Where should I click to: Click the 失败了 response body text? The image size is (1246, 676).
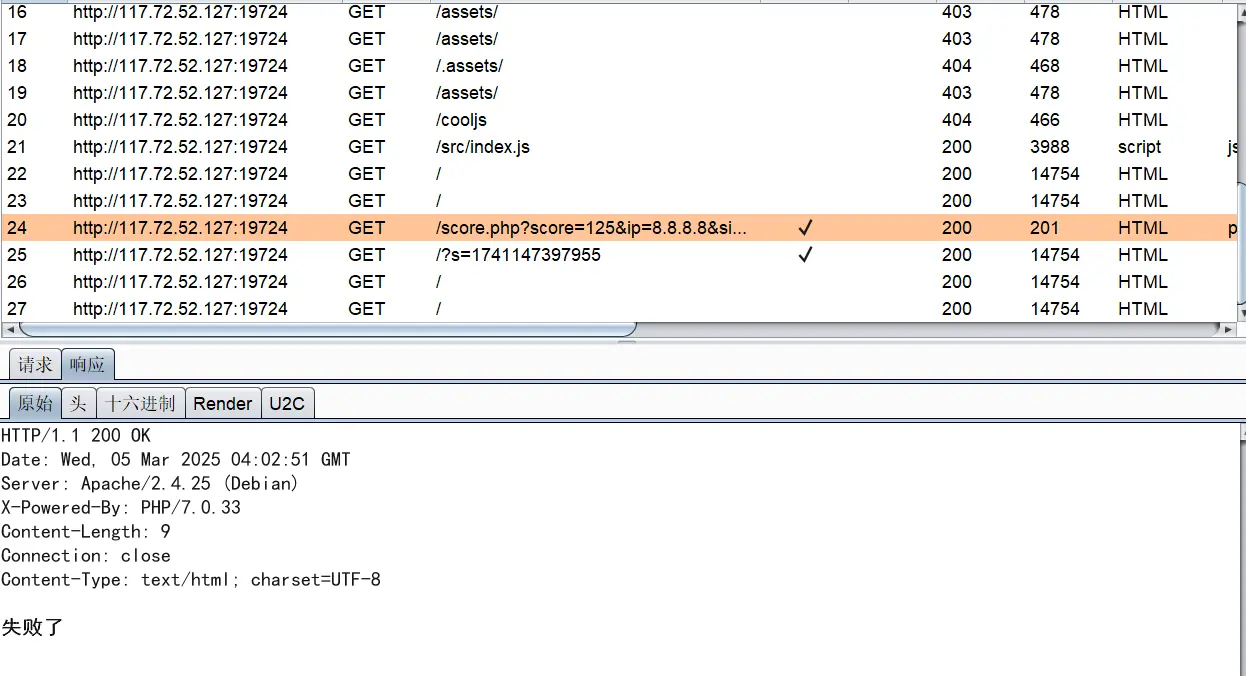[33, 627]
